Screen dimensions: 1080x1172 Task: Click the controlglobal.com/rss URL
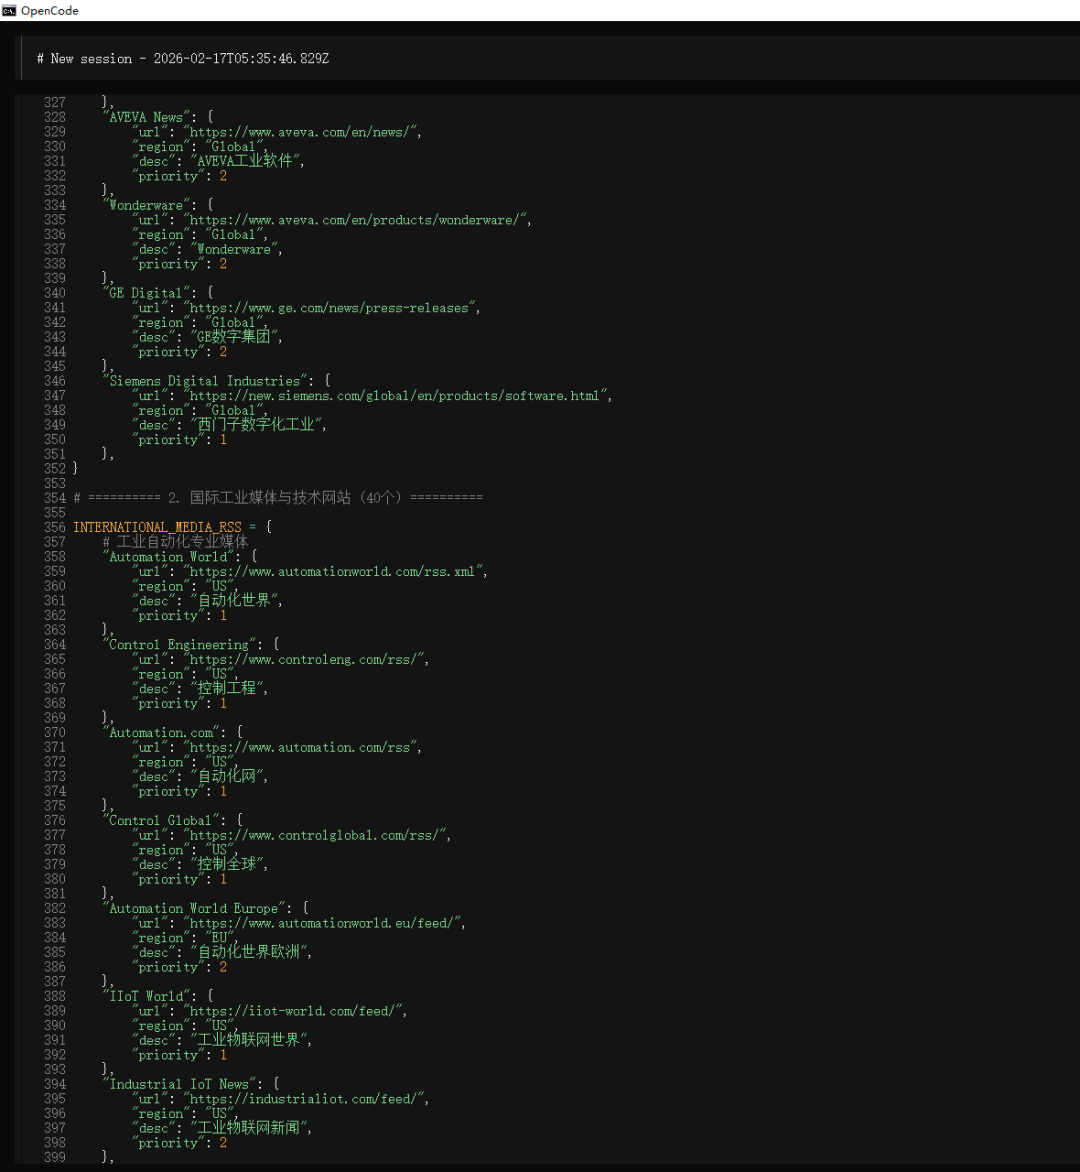317,836
